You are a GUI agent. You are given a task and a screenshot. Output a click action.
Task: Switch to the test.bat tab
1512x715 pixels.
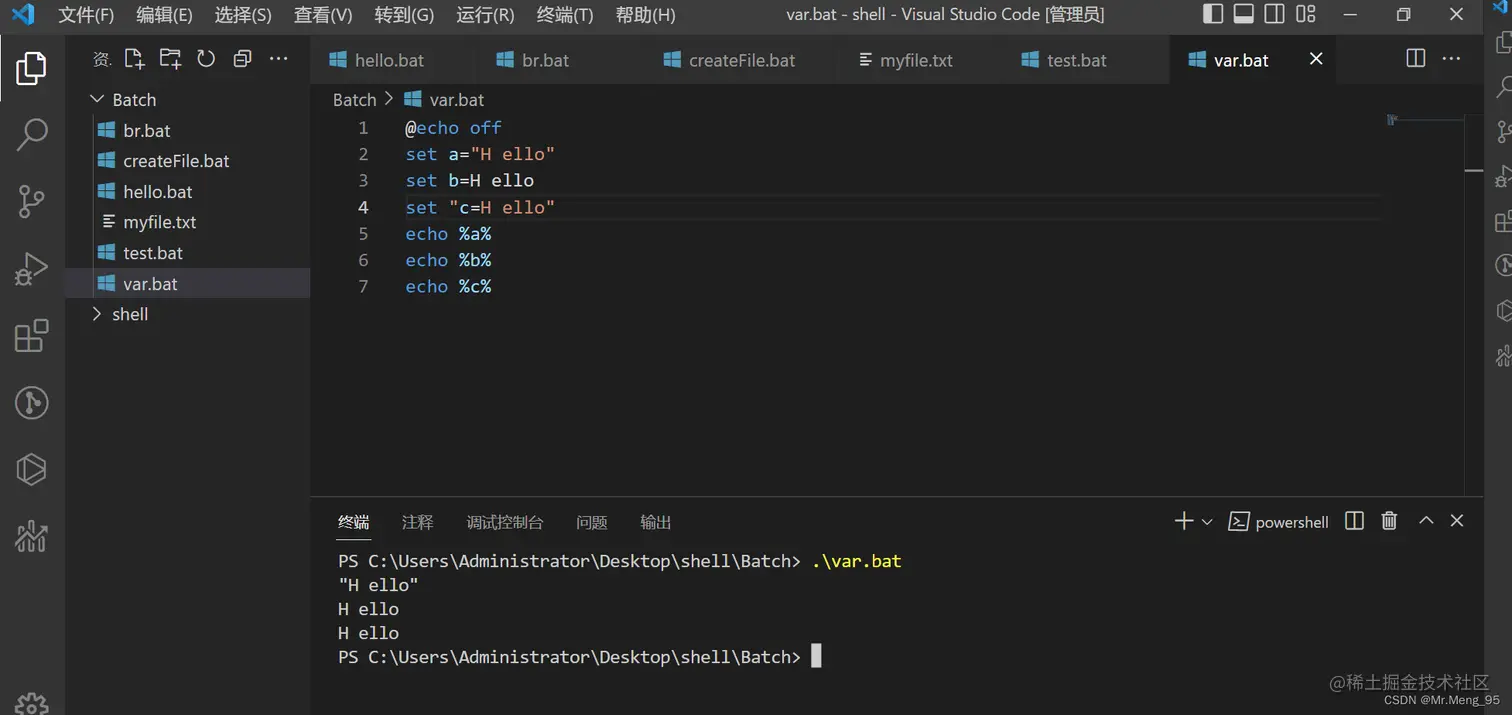pyautogui.click(x=1076, y=60)
